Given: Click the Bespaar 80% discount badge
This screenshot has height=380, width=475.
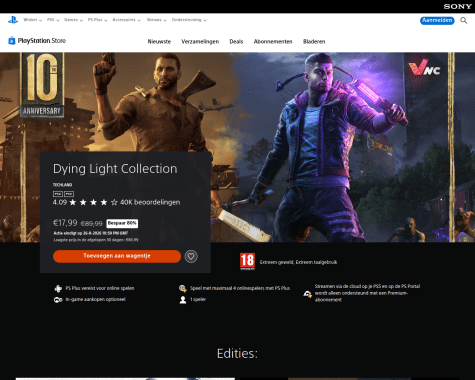Looking at the screenshot, I should pyautogui.click(x=122, y=223).
